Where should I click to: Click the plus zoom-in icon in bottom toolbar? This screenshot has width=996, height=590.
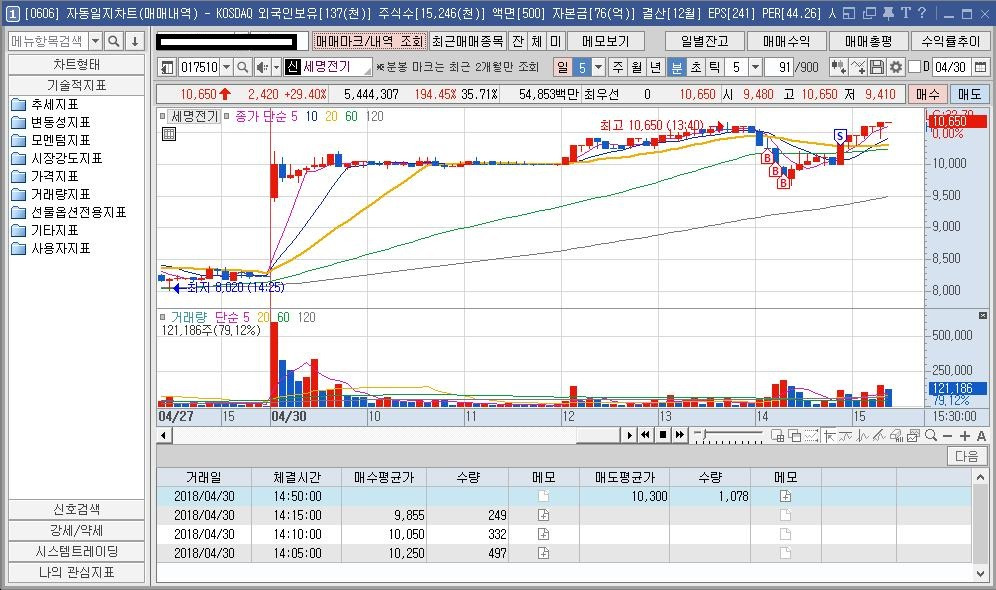pyautogui.click(x=965, y=436)
